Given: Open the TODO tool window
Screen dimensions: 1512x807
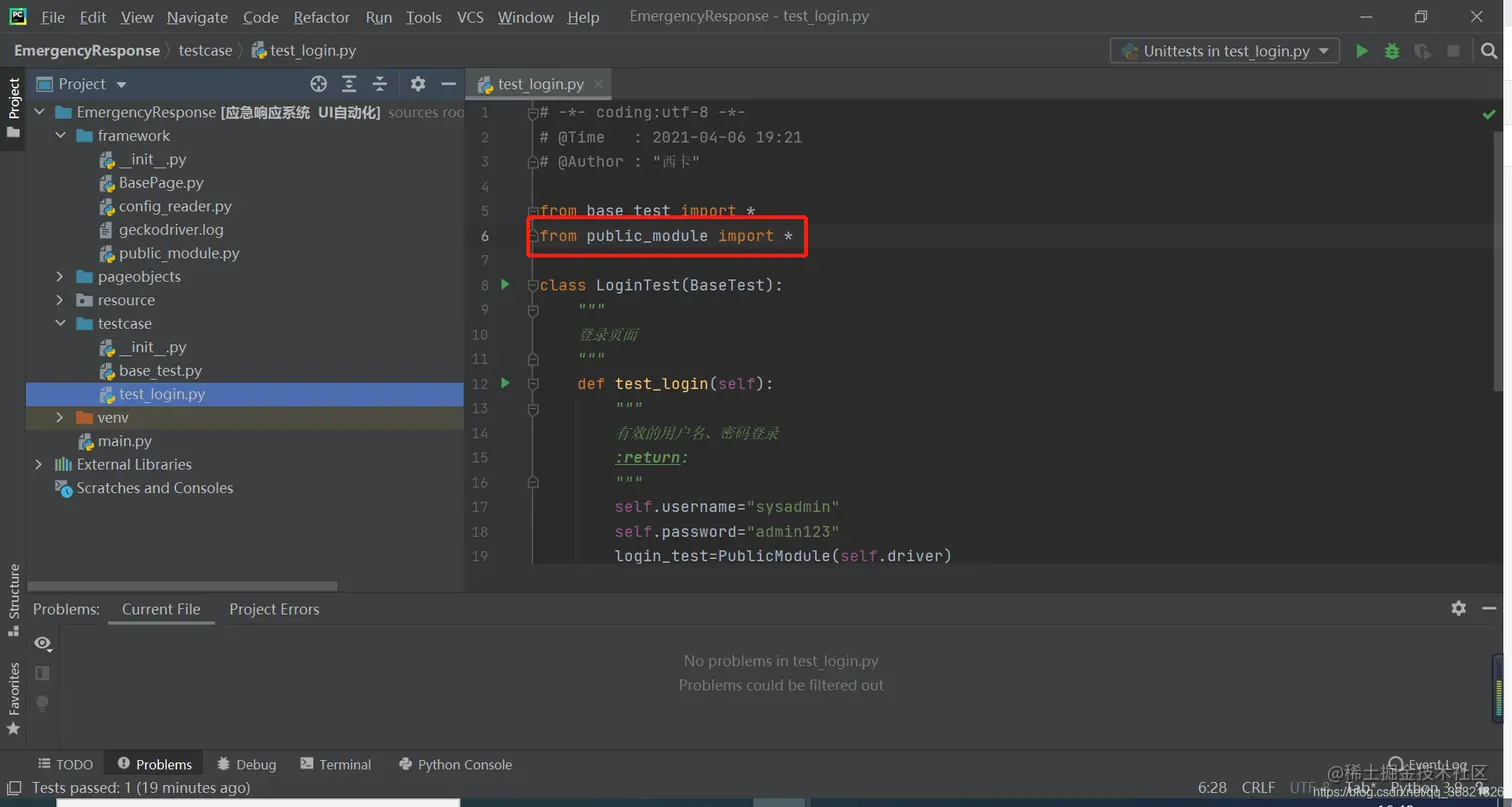Looking at the screenshot, I should pyautogui.click(x=65, y=764).
